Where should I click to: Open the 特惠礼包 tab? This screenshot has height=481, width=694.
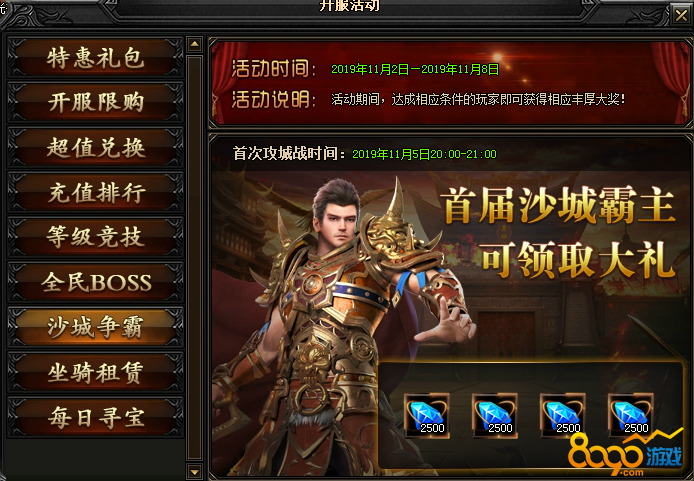click(96, 58)
